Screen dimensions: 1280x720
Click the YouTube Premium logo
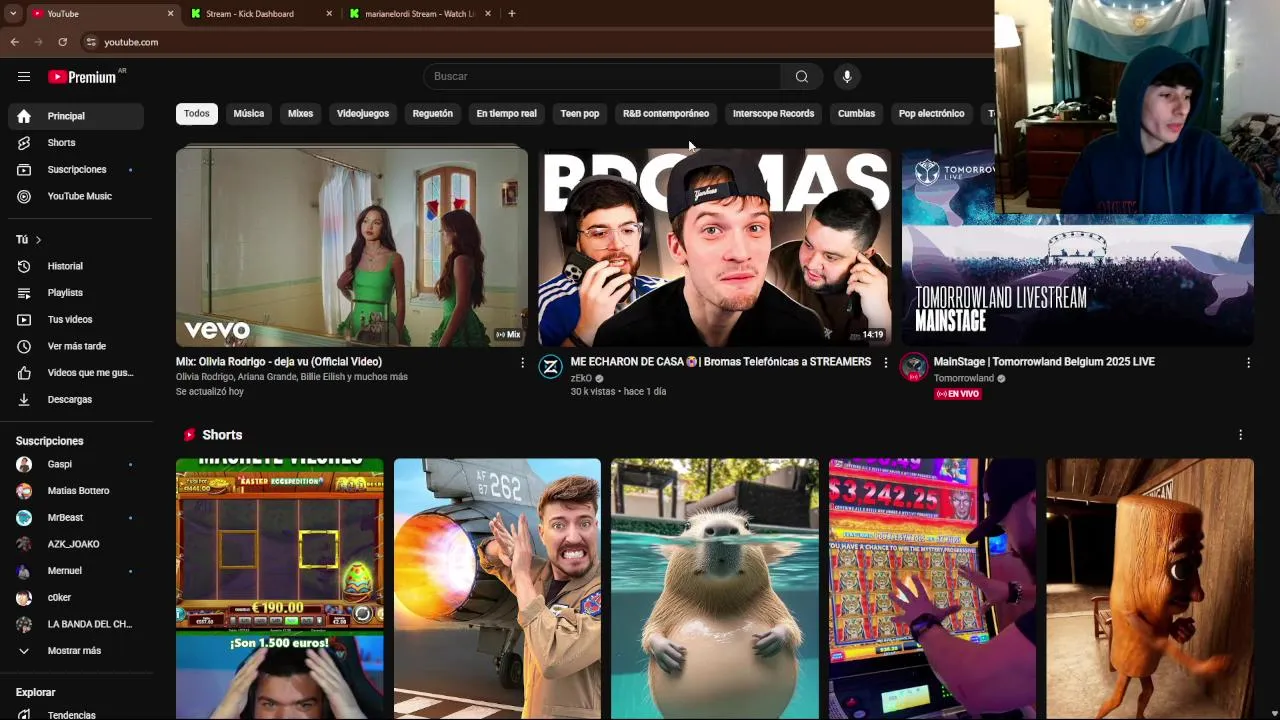coord(82,77)
